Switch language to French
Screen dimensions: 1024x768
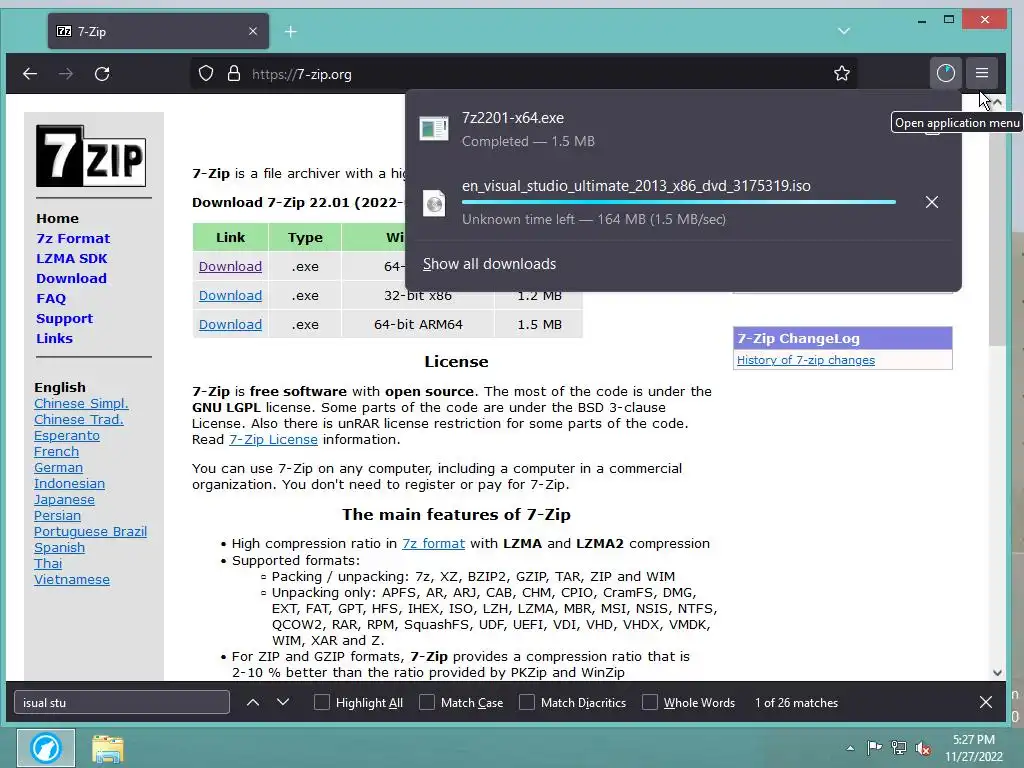(56, 451)
